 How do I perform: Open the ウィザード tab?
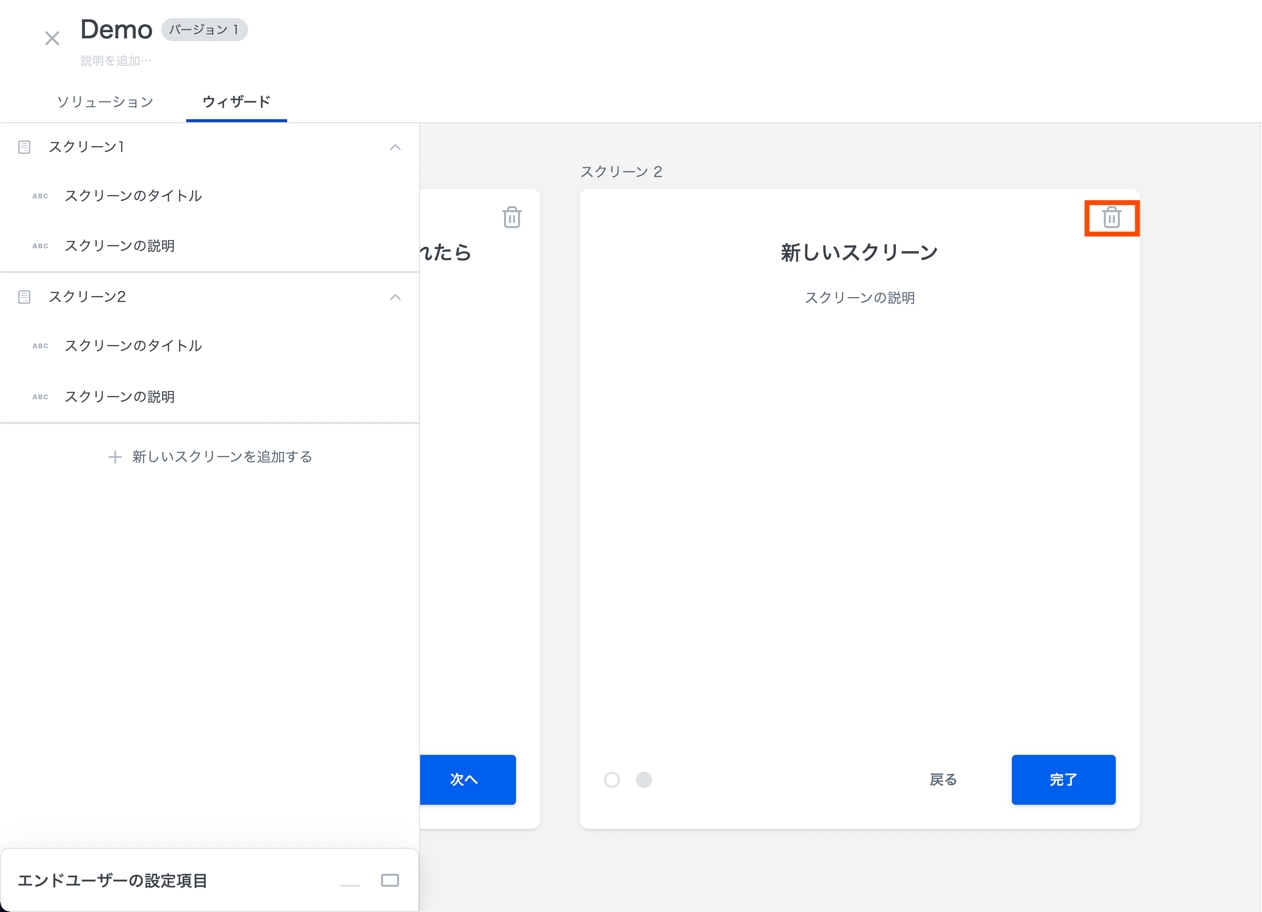coord(236,102)
